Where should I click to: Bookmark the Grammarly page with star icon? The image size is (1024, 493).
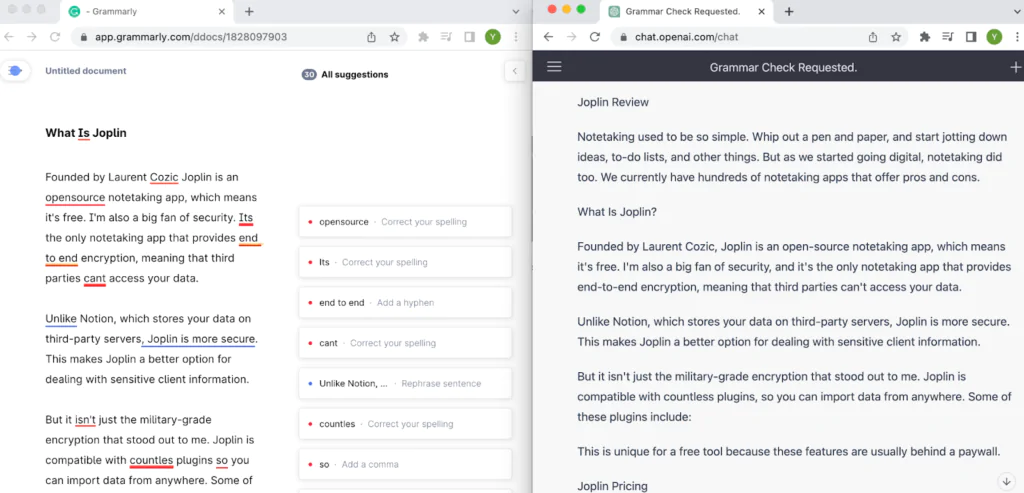click(x=394, y=37)
